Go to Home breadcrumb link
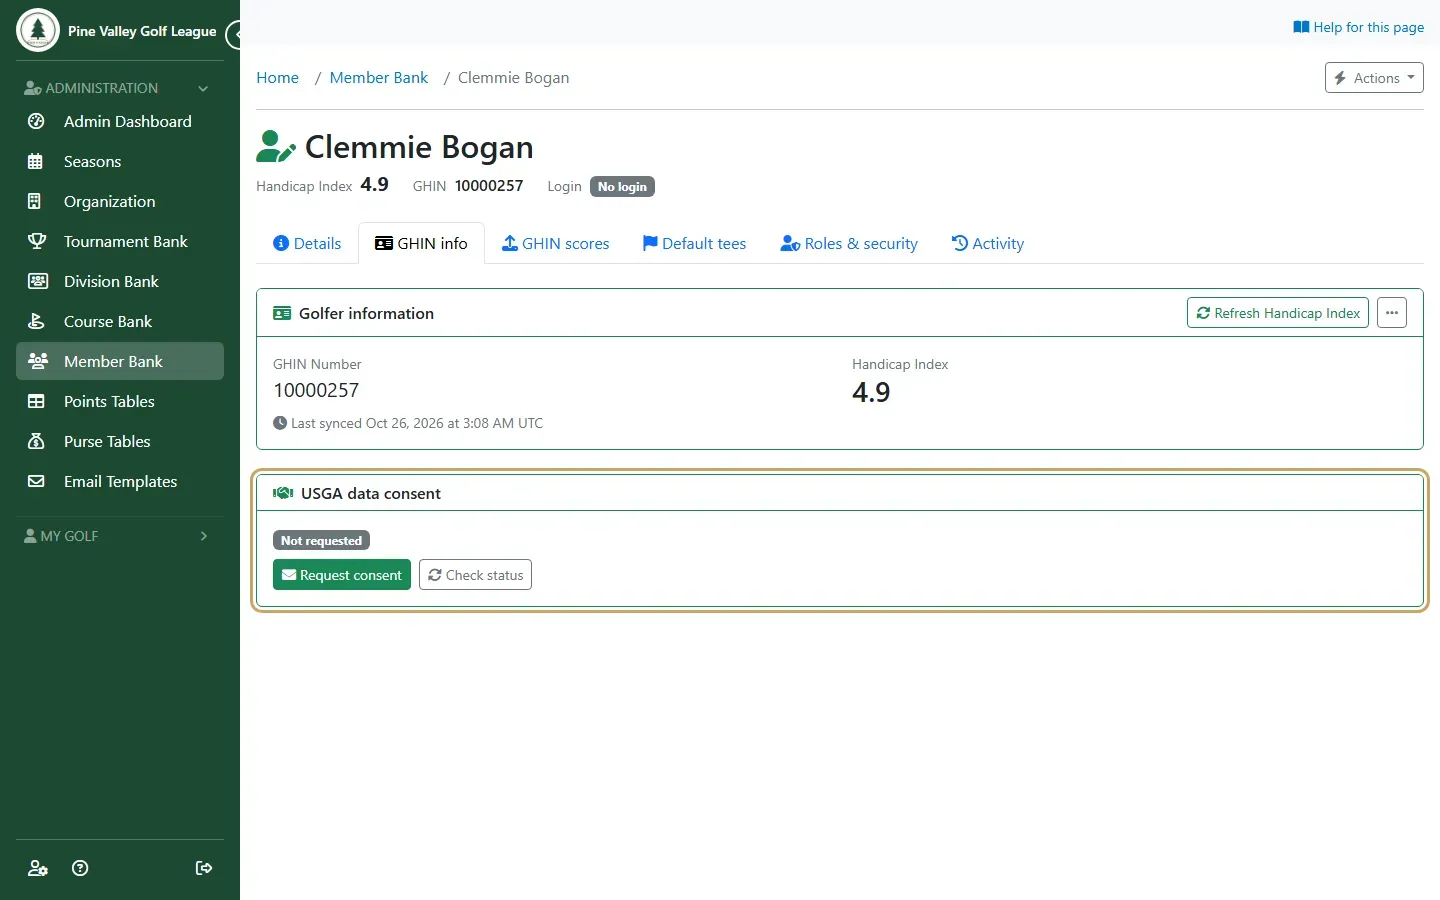Image resolution: width=1440 pixels, height=900 pixels. [277, 78]
